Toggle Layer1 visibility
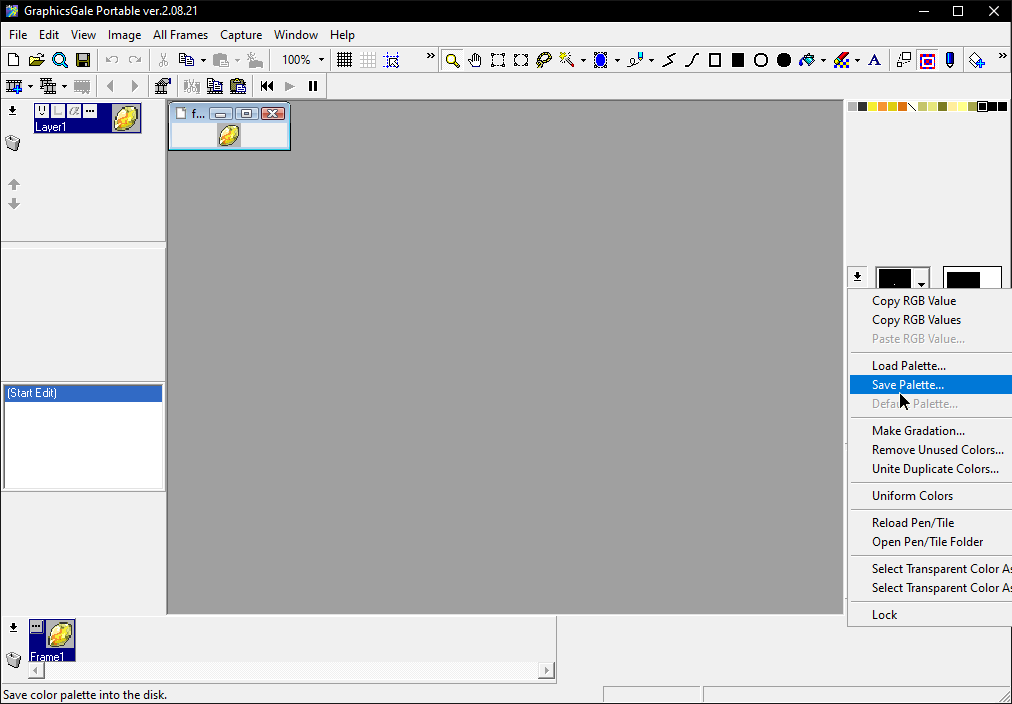This screenshot has height=704, width=1012. click(42, 110)
